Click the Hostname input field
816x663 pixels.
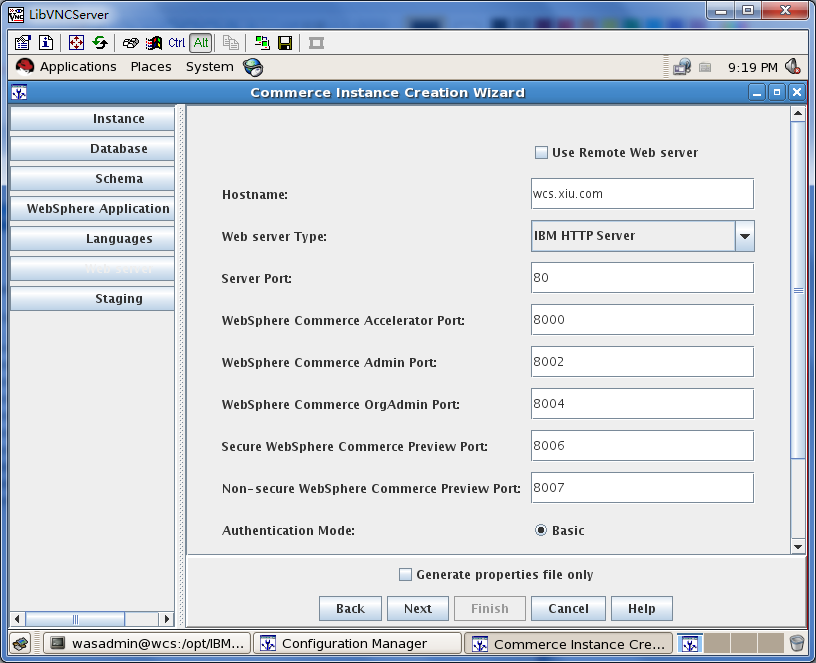pyautogui.click(x=642, y=194)
